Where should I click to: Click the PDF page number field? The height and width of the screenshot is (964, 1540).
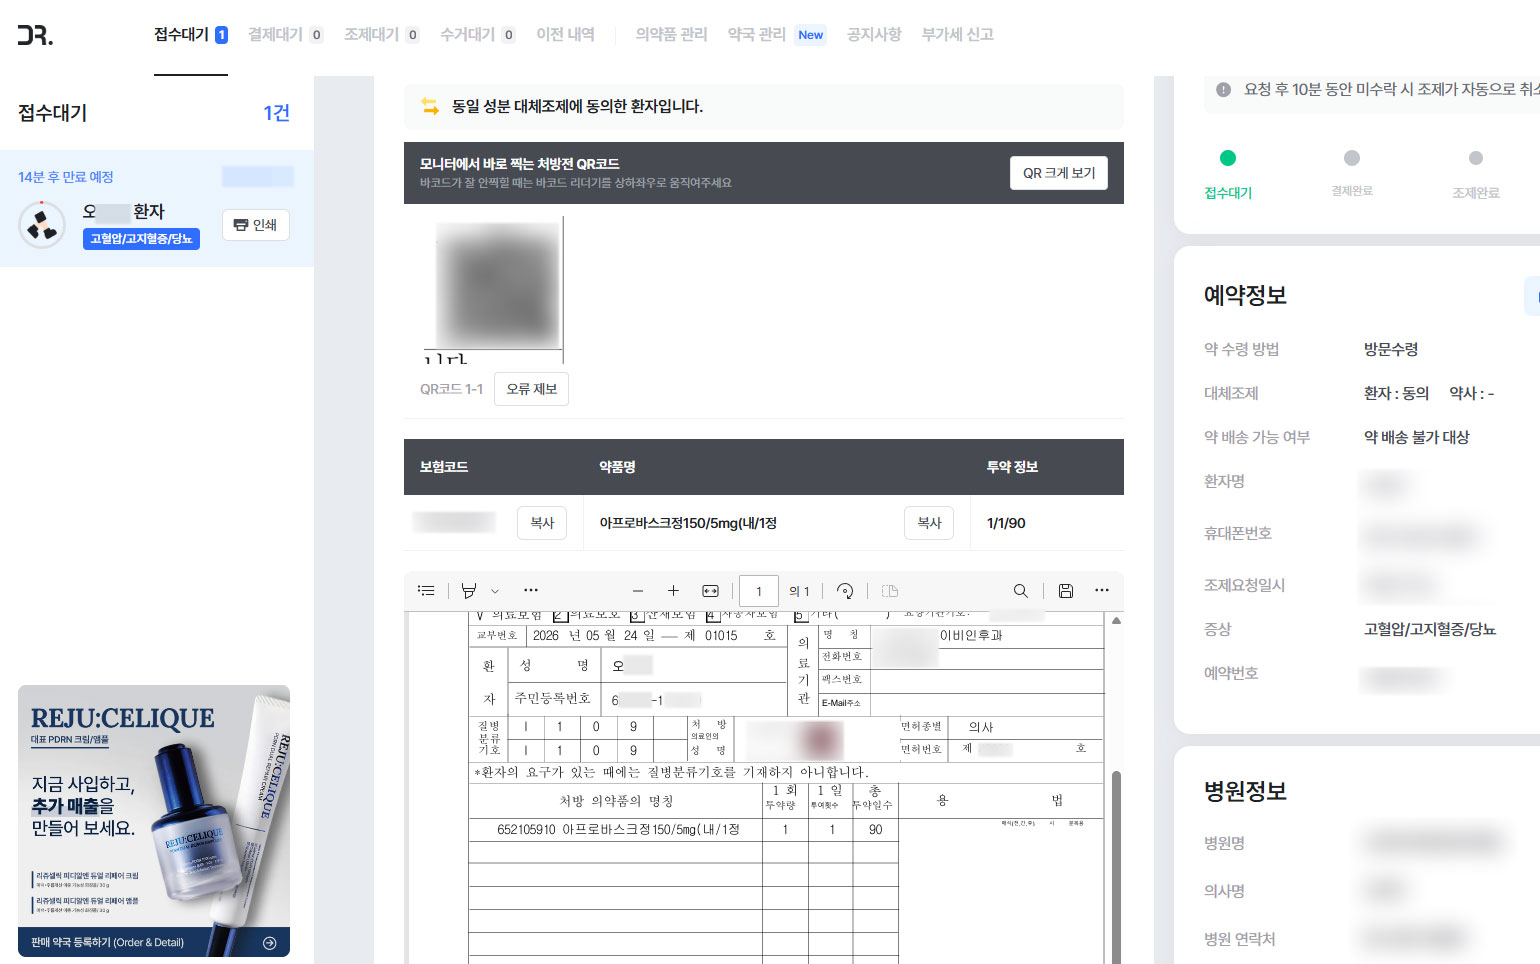click(759, 591)
